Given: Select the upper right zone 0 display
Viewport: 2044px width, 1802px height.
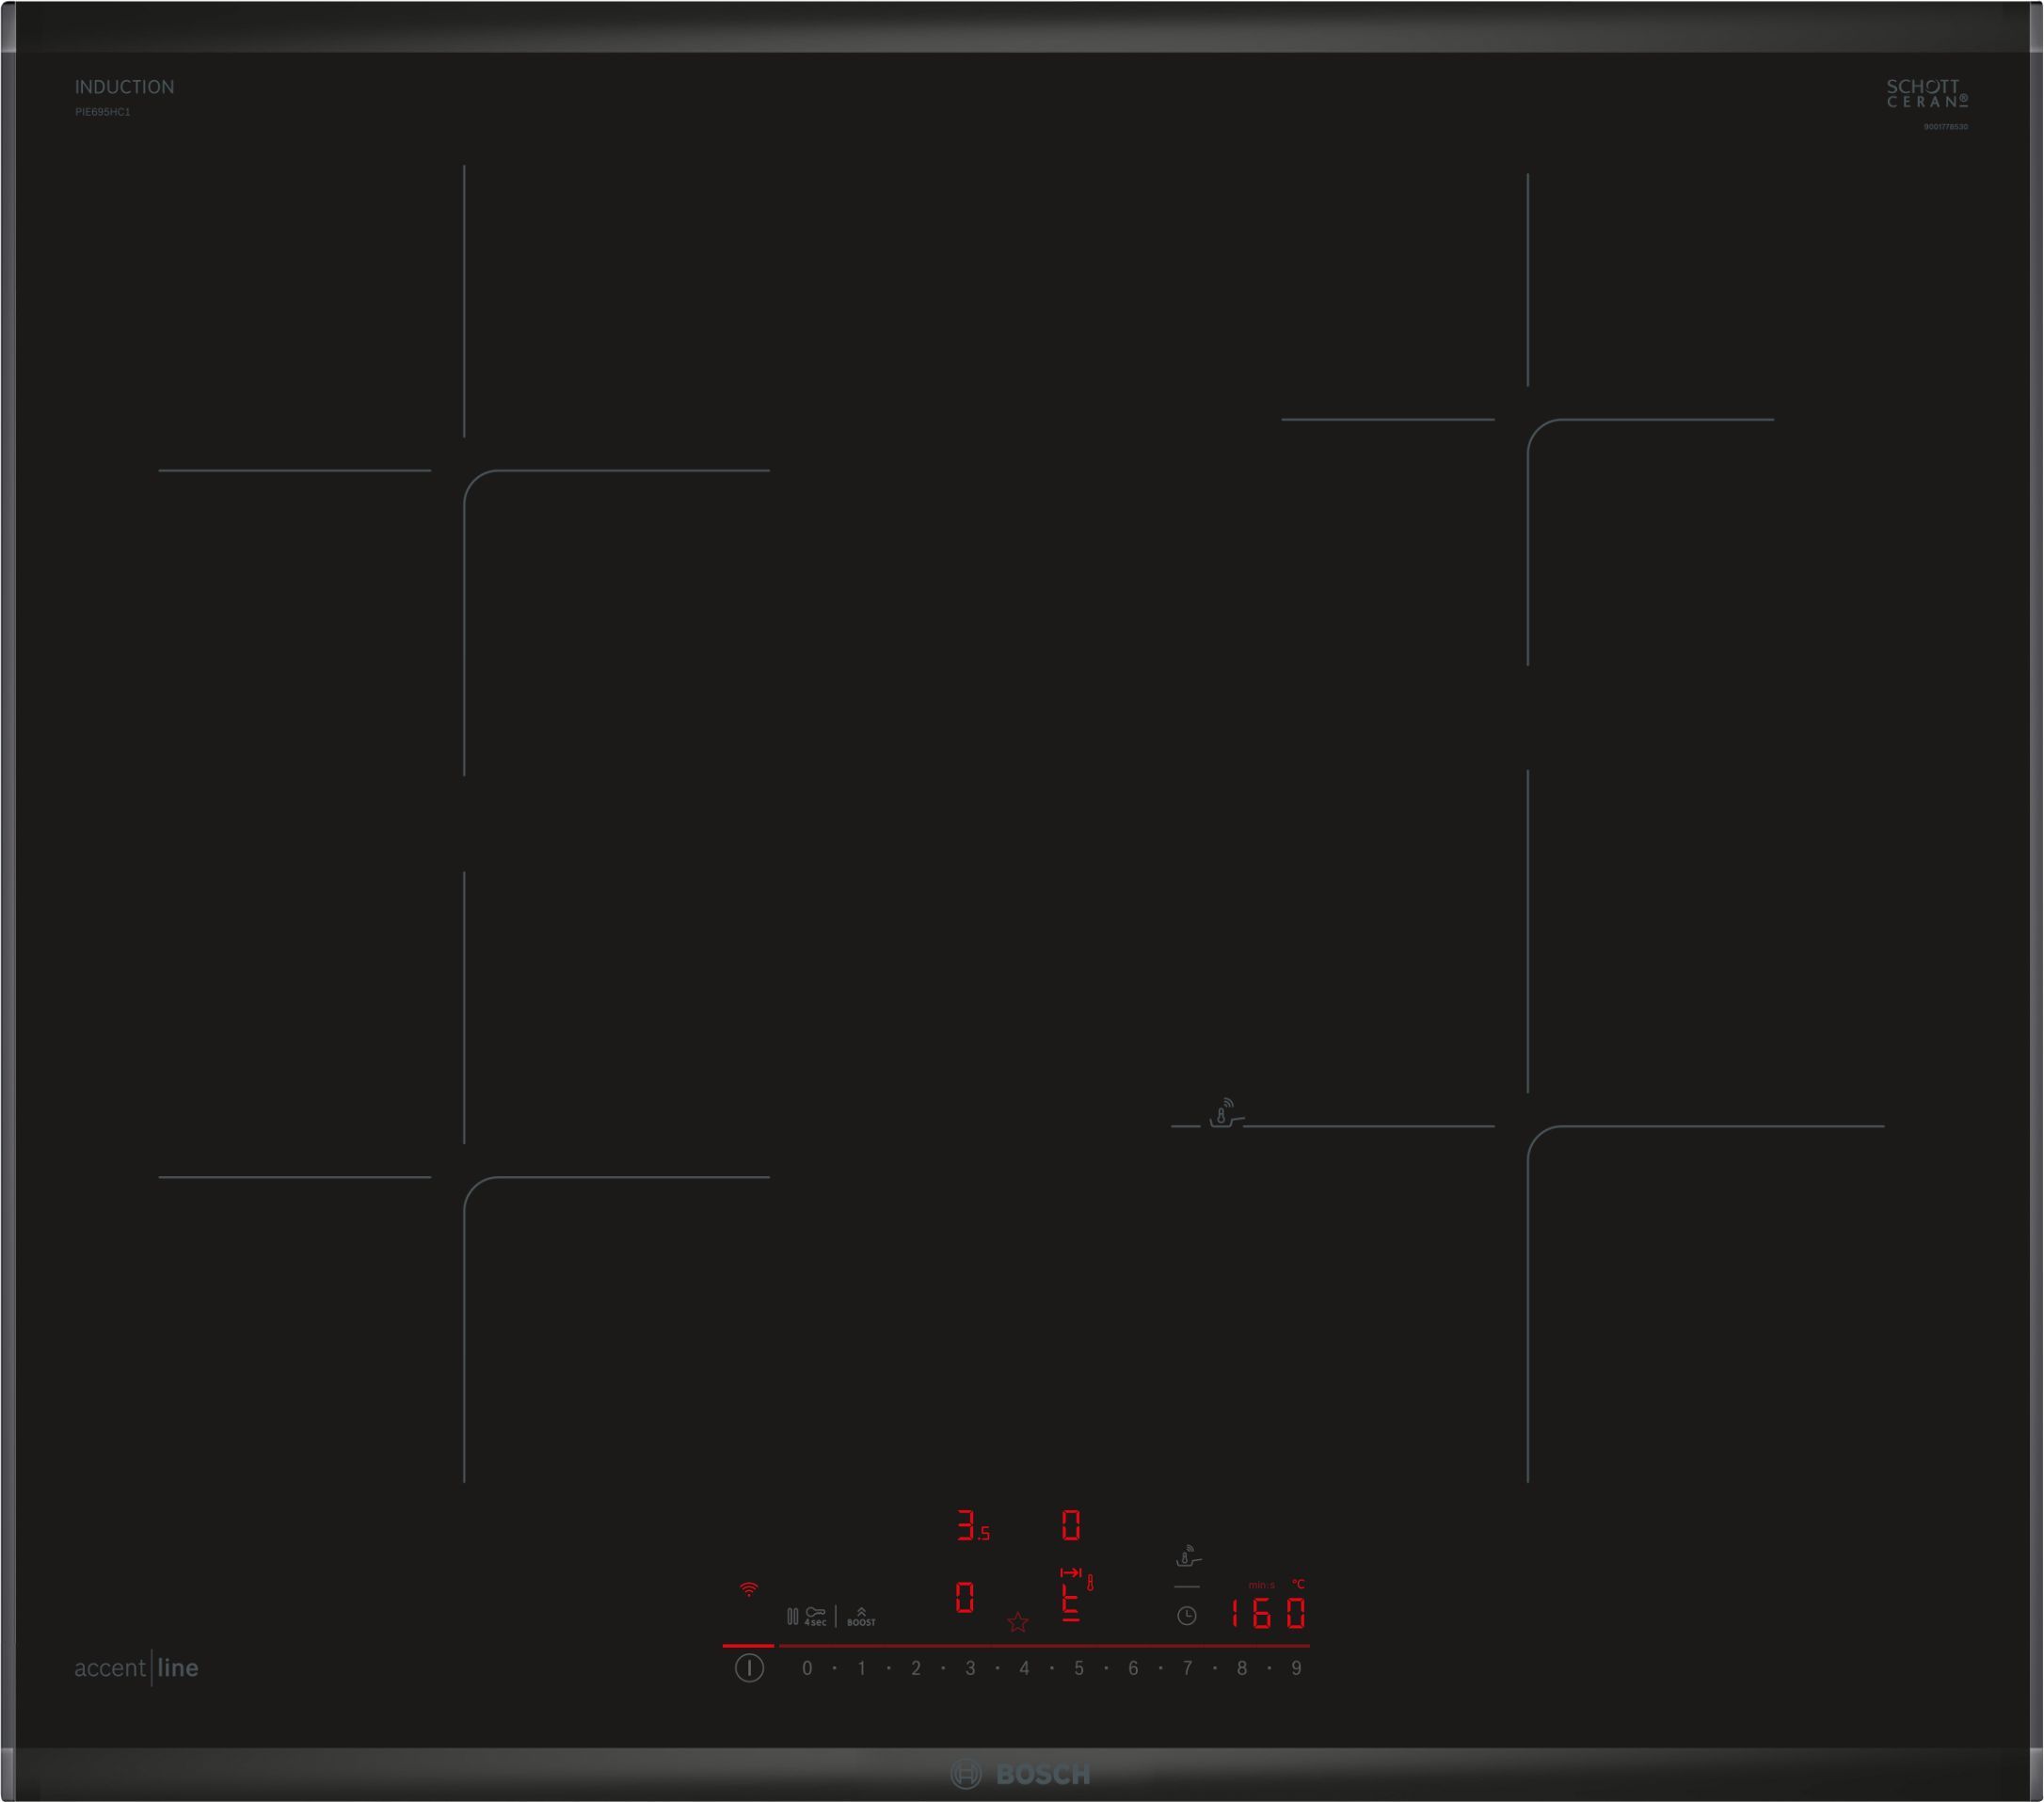Looking at the screenshot, I should [1070, 1526].
